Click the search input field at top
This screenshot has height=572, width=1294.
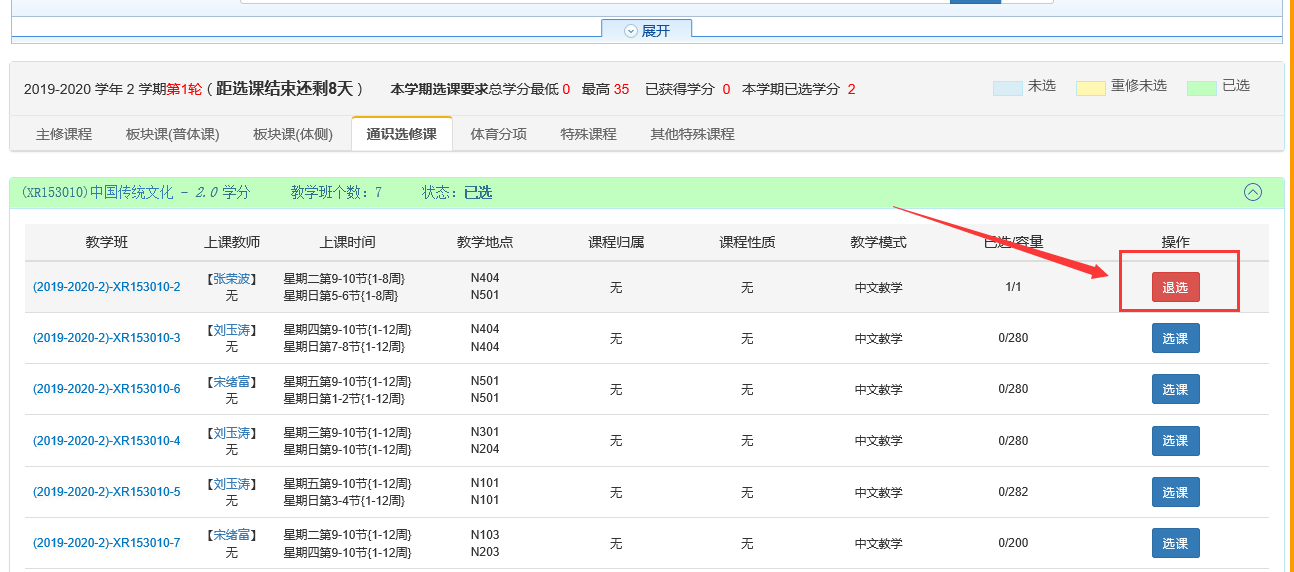(594, 1)
